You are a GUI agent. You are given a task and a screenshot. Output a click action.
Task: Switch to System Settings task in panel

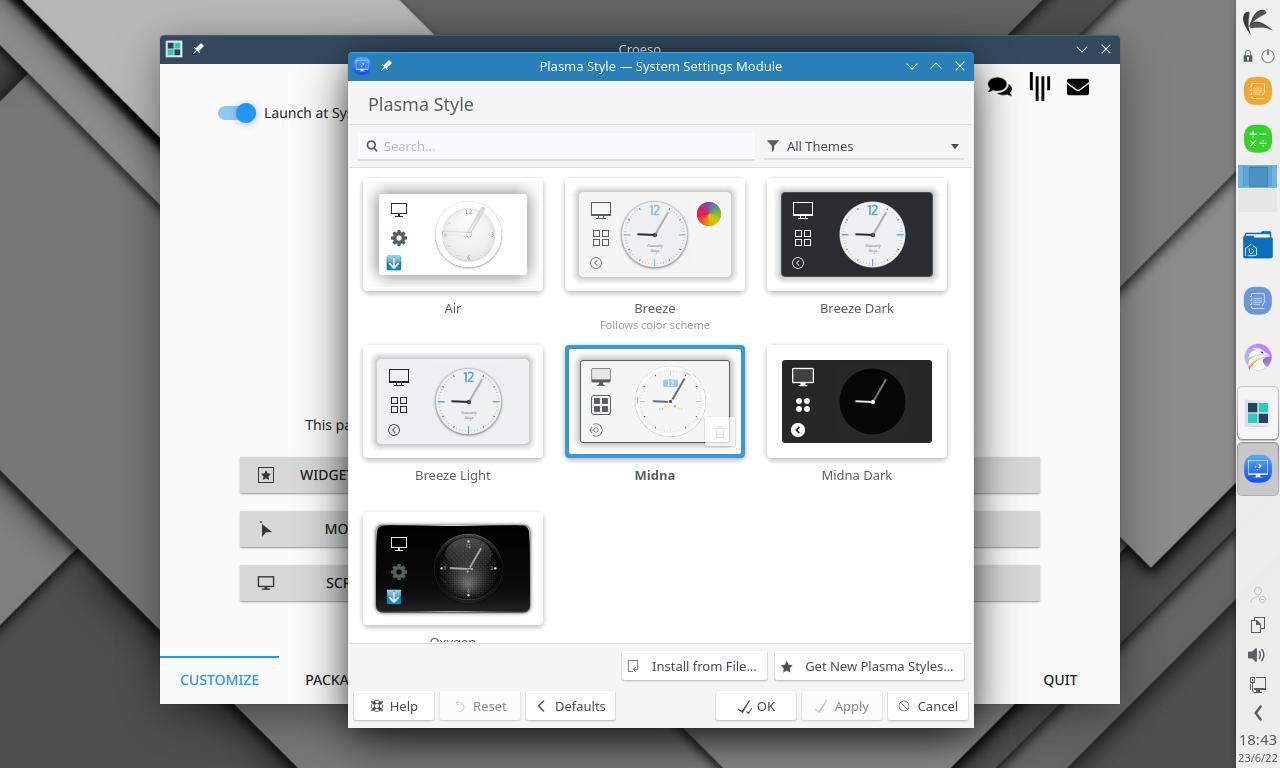1258,468
